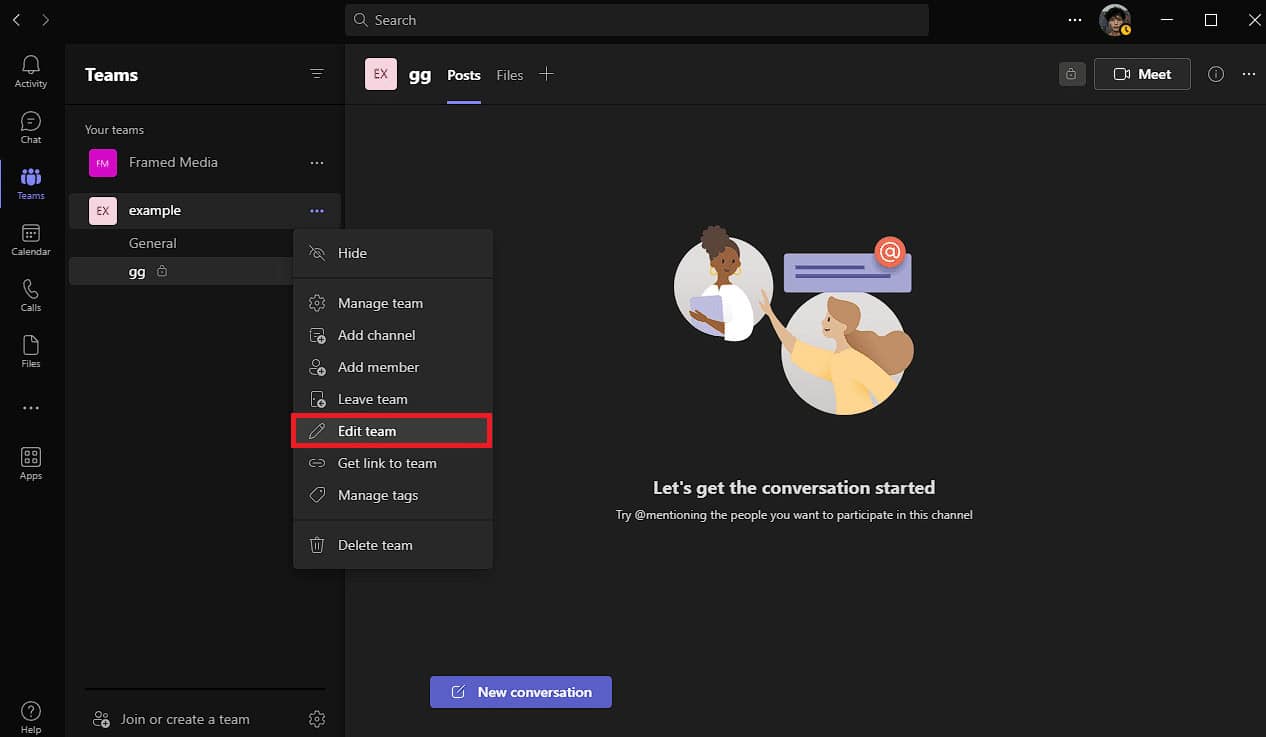1266x737 pixels.
Task: Open the team settings gear
Action: [317, 718]
